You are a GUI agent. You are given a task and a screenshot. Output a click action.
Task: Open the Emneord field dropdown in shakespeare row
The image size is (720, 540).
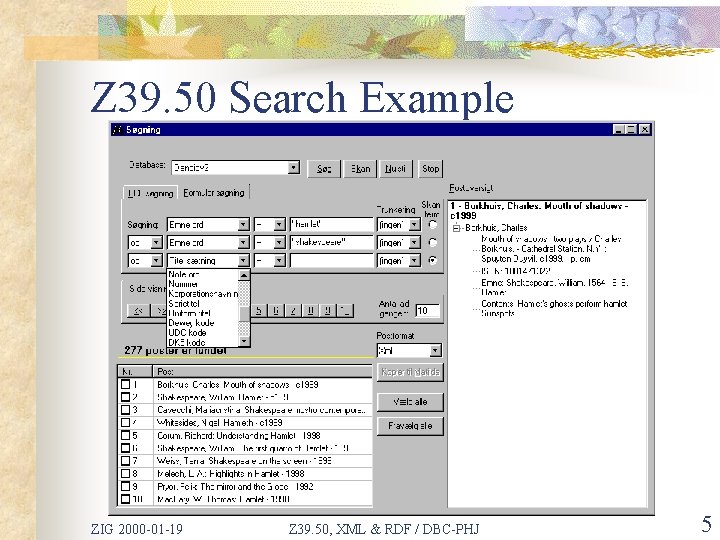[x=243, y=242]
